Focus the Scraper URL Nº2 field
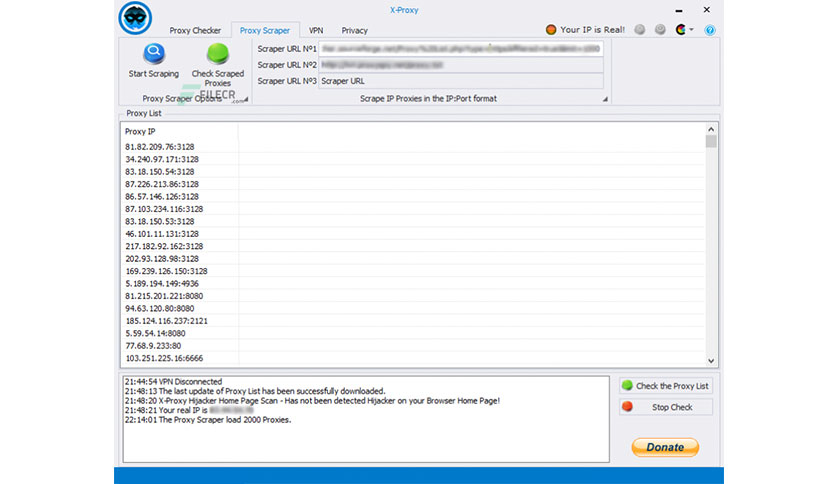Image resolution: width=836 pixels, height=484 pixels. (461, 65)
